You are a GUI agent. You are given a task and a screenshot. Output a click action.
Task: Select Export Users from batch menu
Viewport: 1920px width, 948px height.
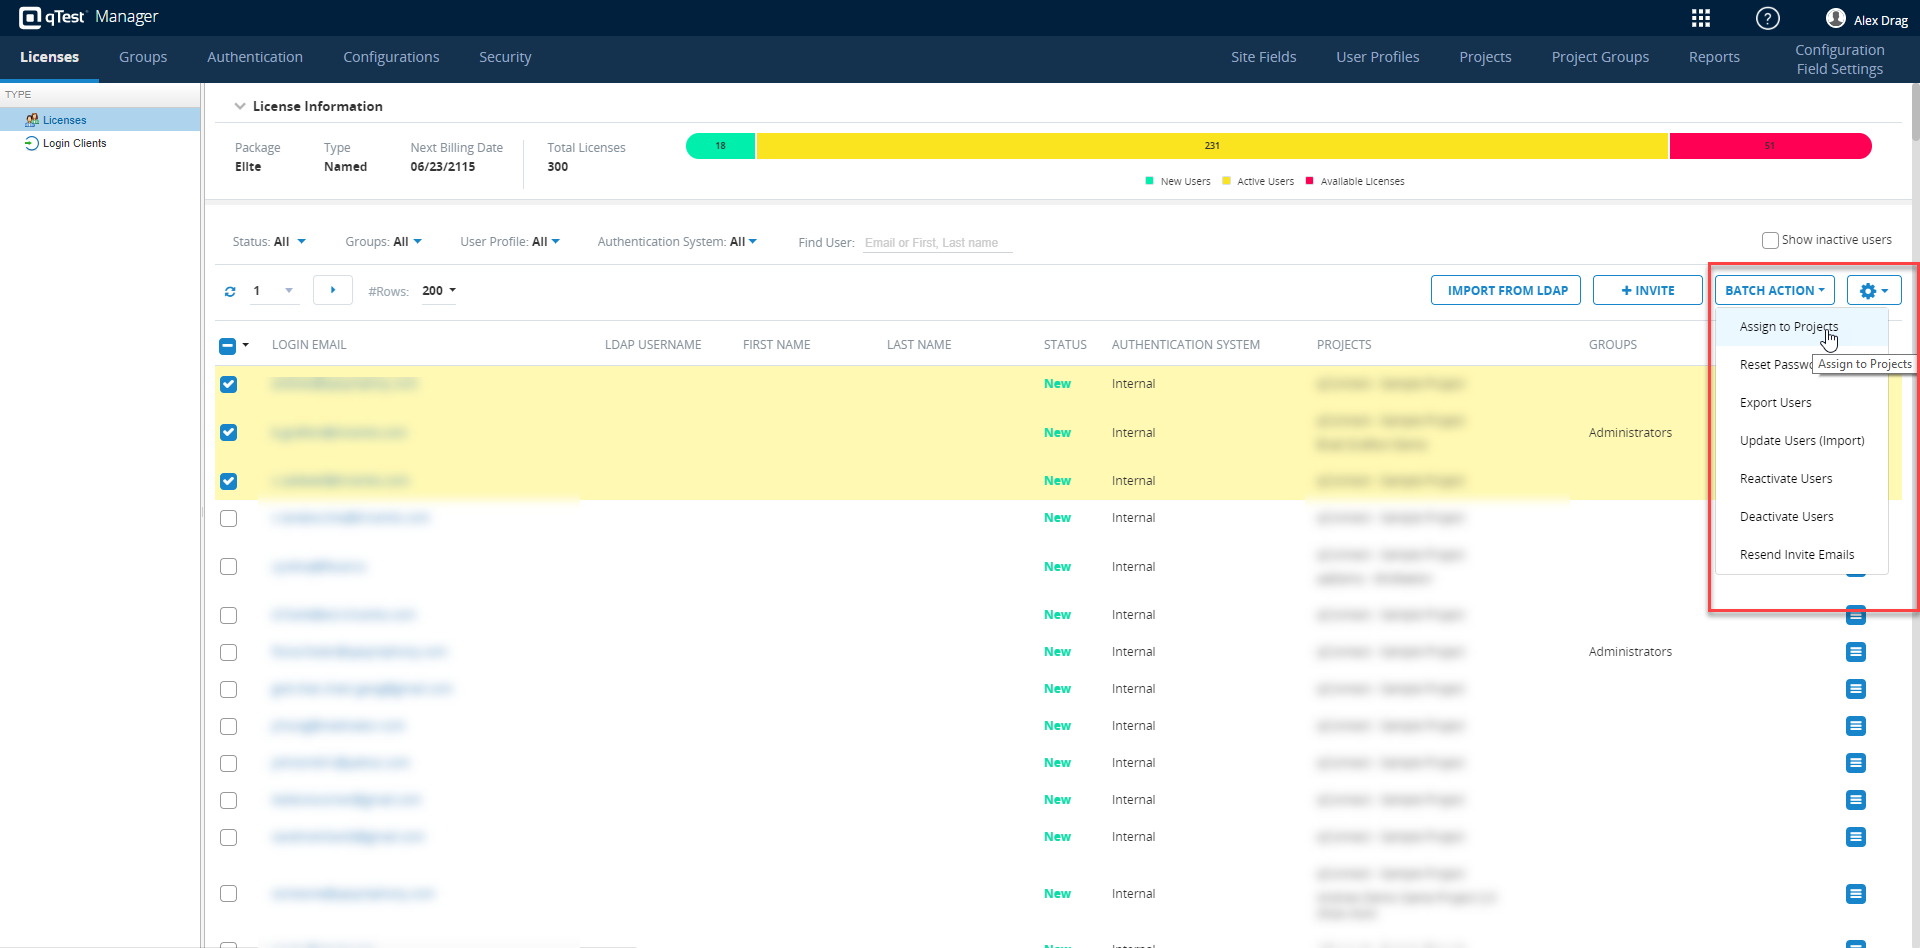click(x=1775, y=403)
